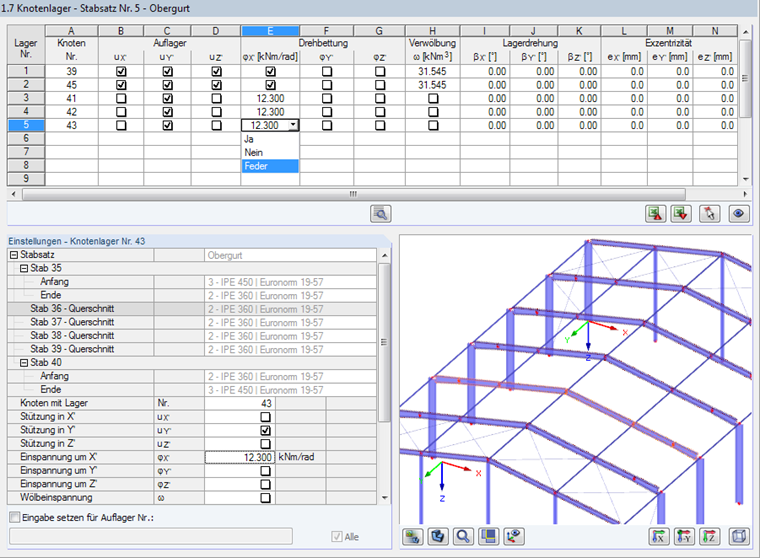760x558 pixels.
Task: Click the Knoten mit Lager value 43
Action: (240, 403)
